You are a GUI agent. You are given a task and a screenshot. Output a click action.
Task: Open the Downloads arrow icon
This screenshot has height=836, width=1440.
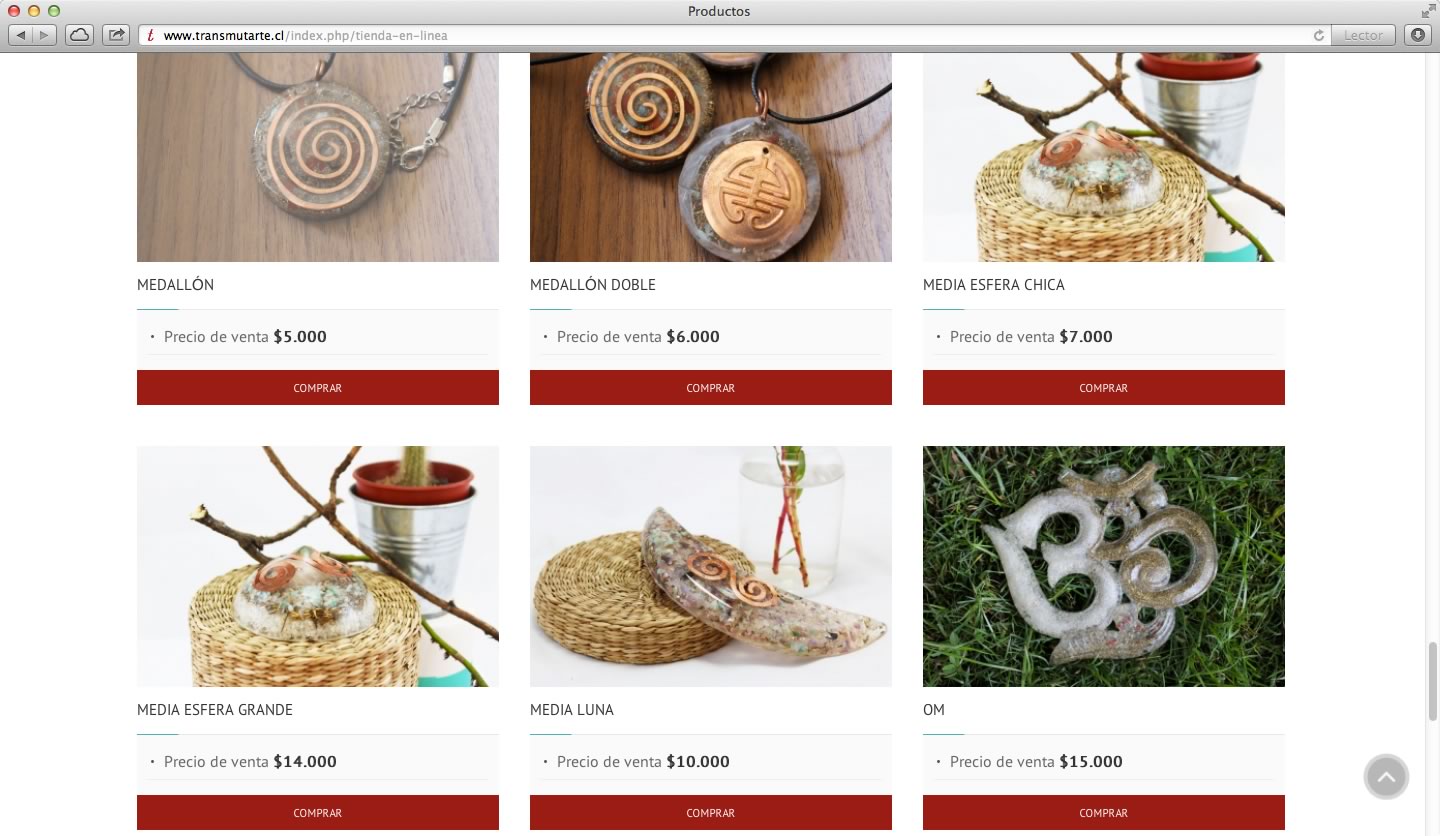[x=1418, y=35]
